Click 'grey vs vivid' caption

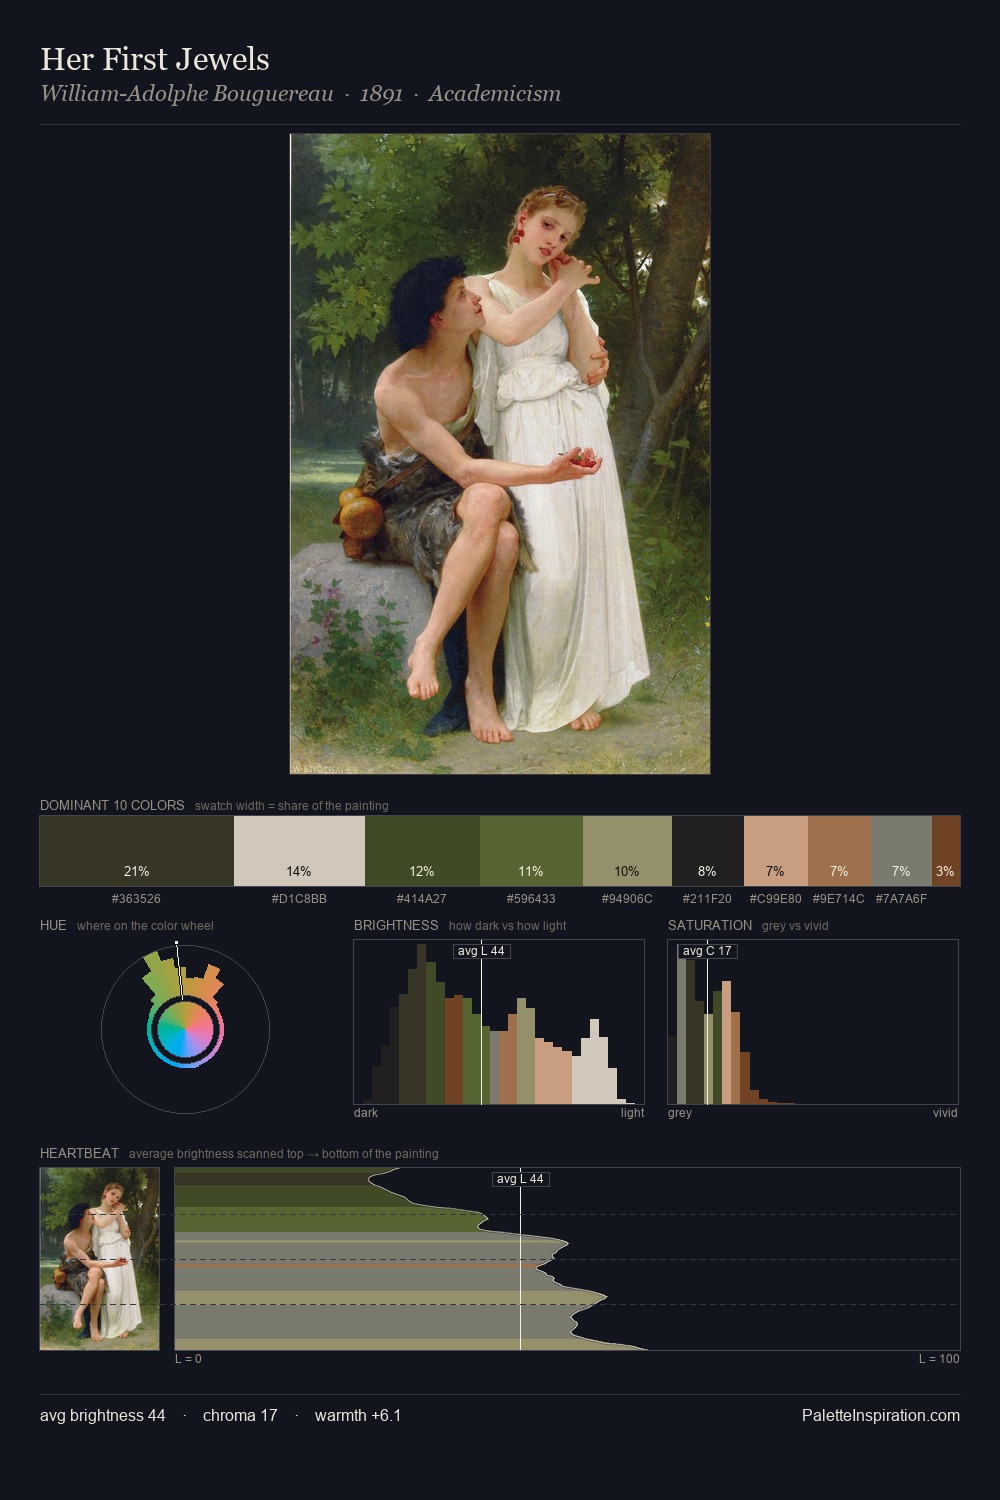click(x=795, y=926)
